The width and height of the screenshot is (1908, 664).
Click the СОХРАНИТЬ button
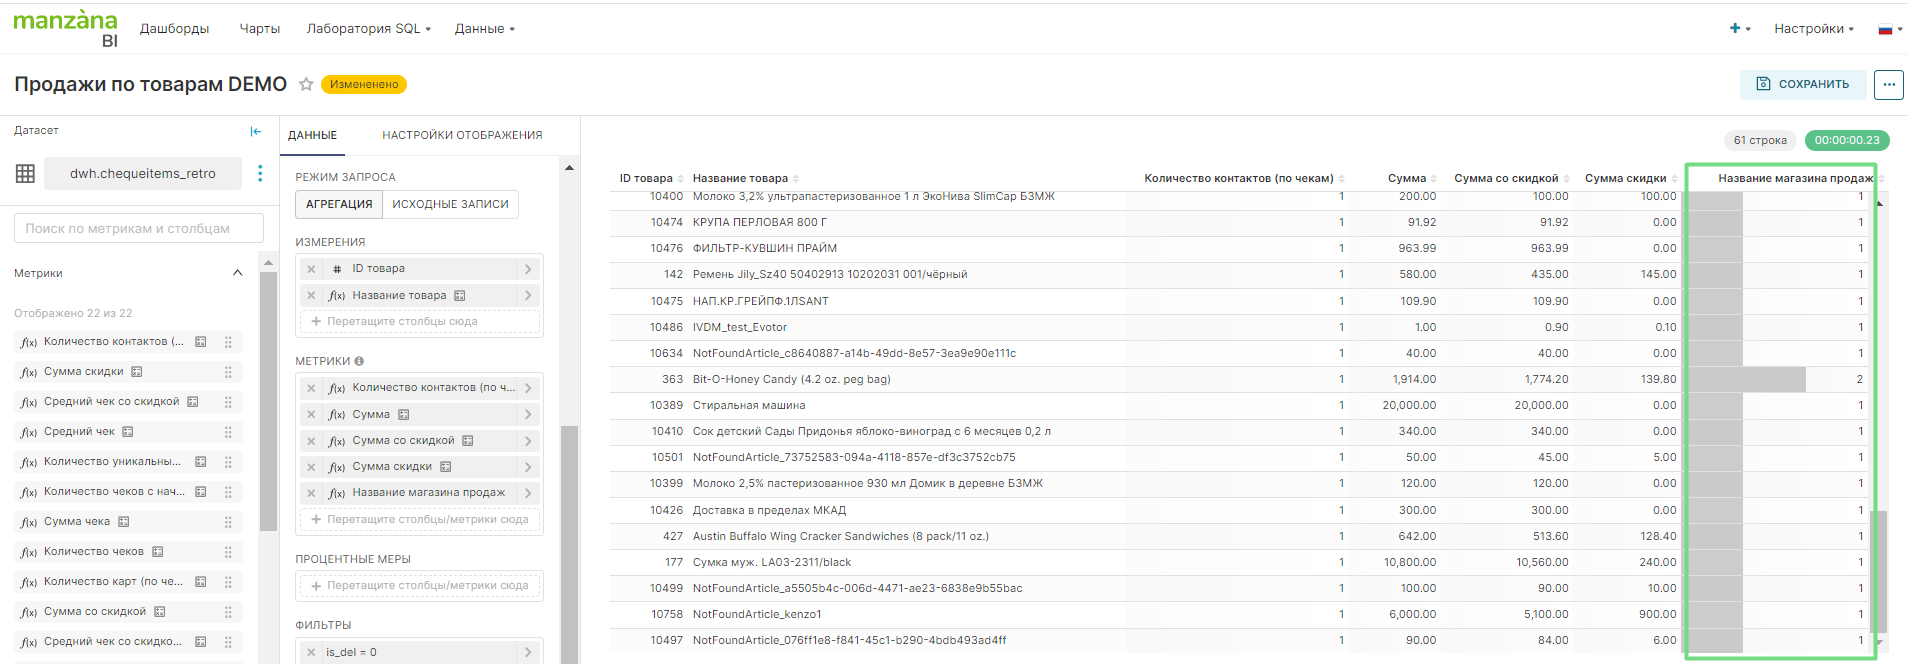1803,85
